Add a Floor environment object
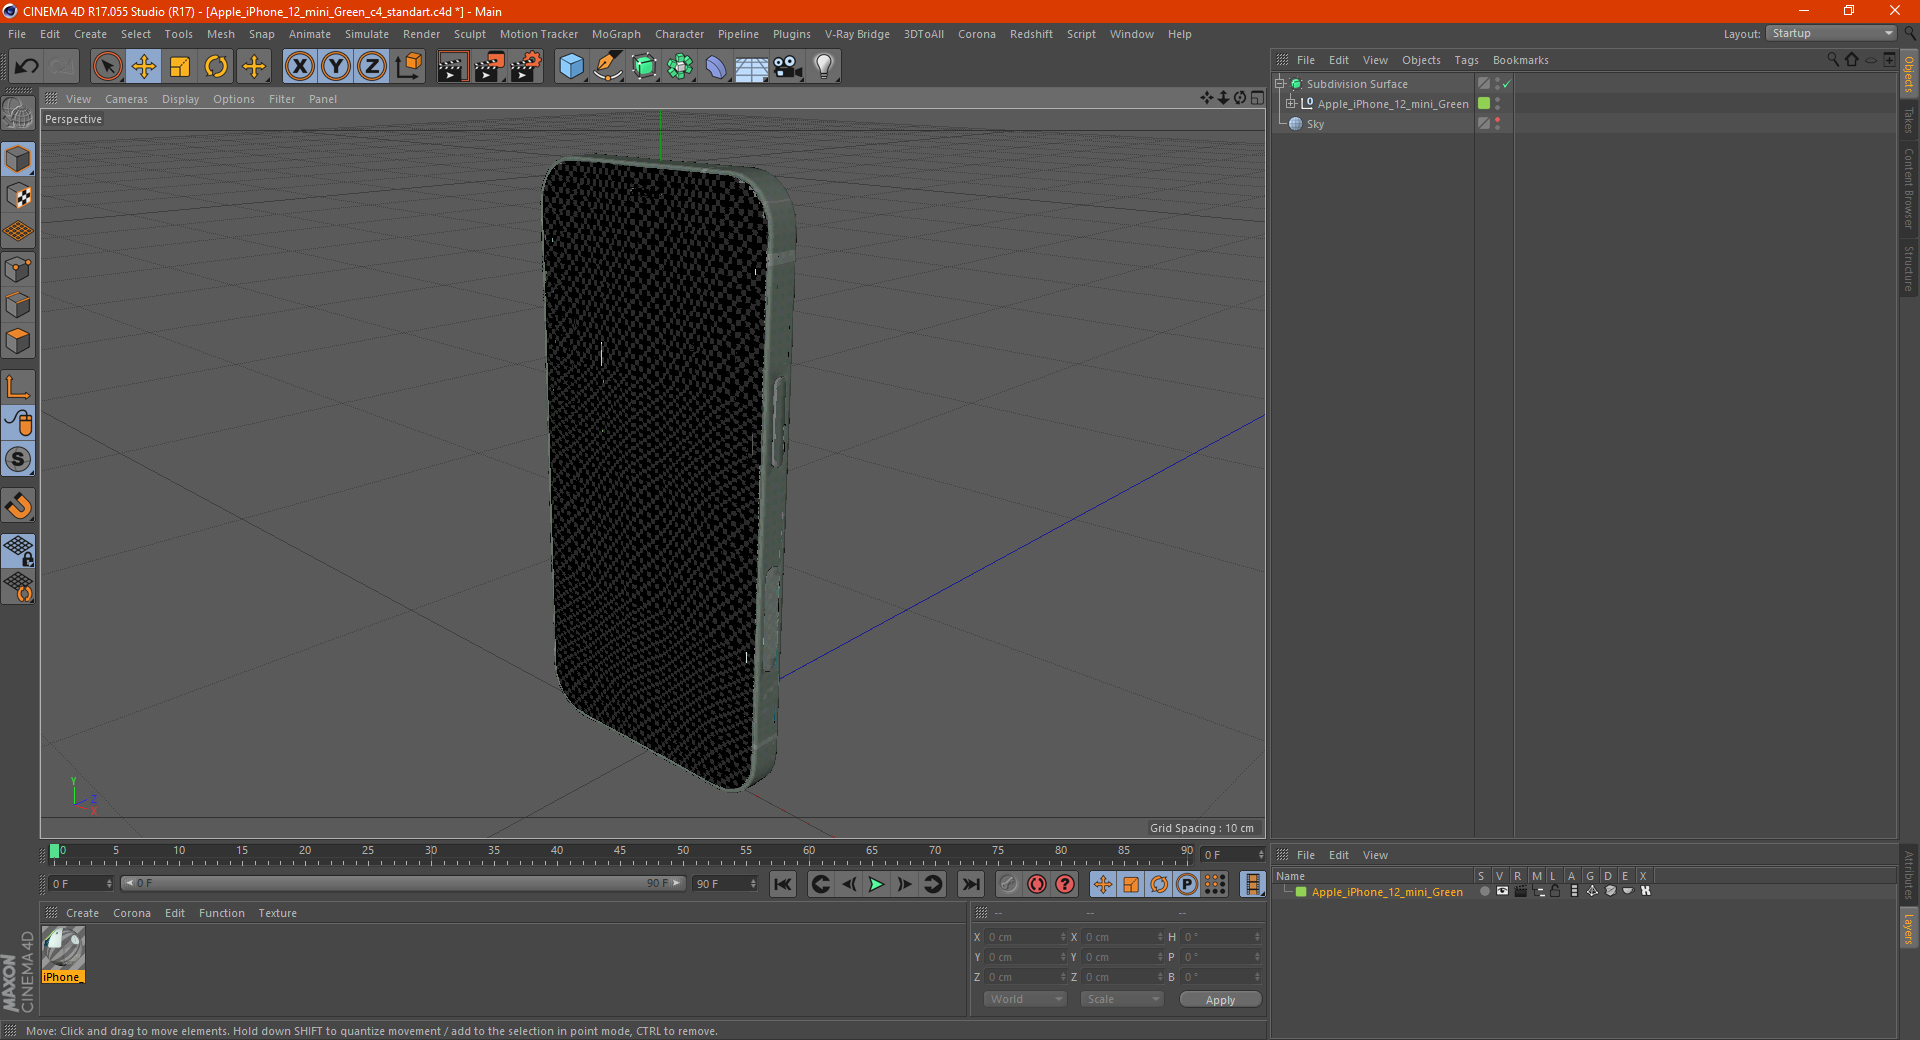This screenshot has width=1920, height=1040. point(752,67)
